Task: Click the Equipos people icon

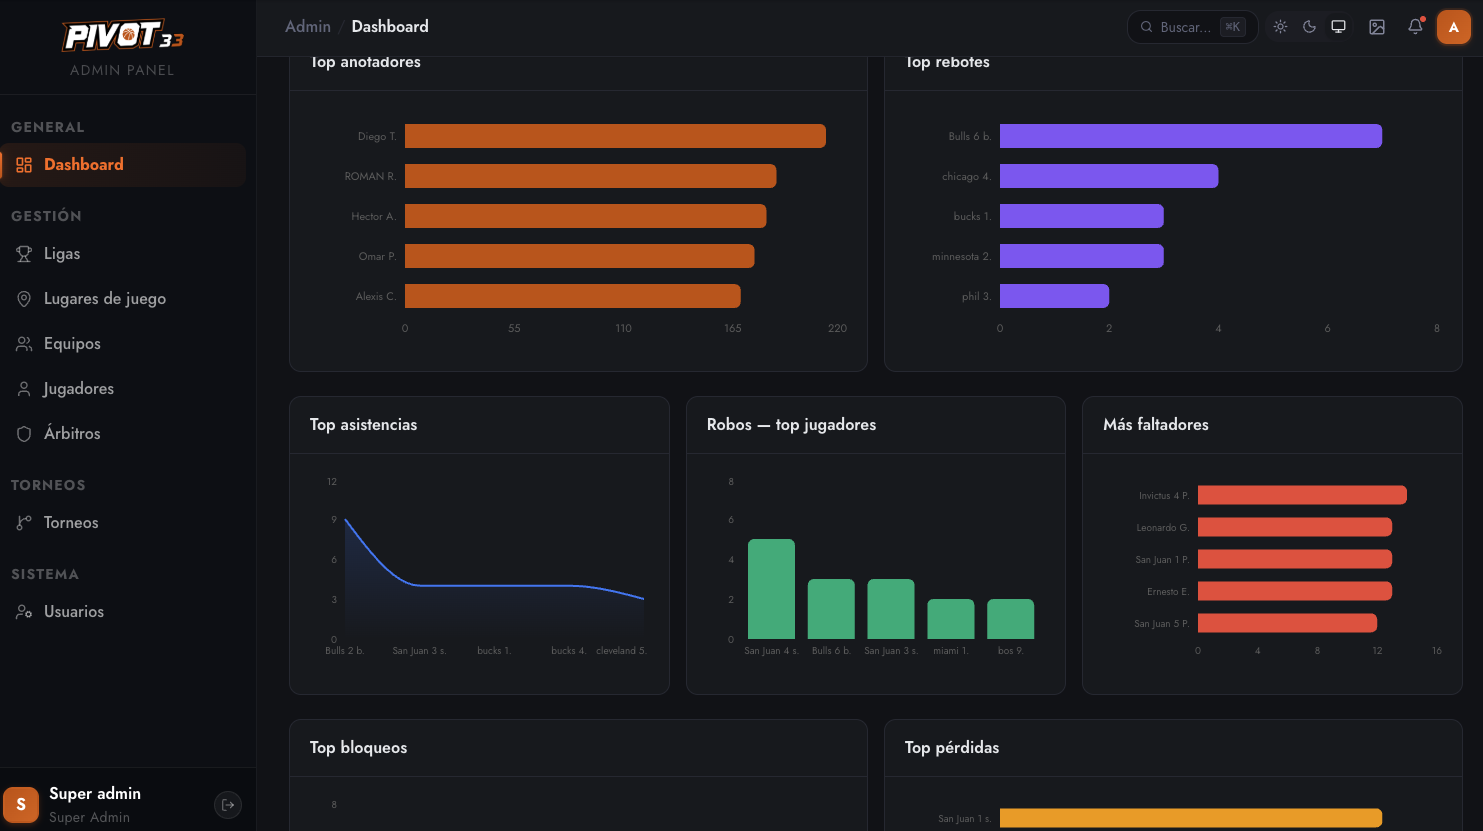Action: (24, 344)
